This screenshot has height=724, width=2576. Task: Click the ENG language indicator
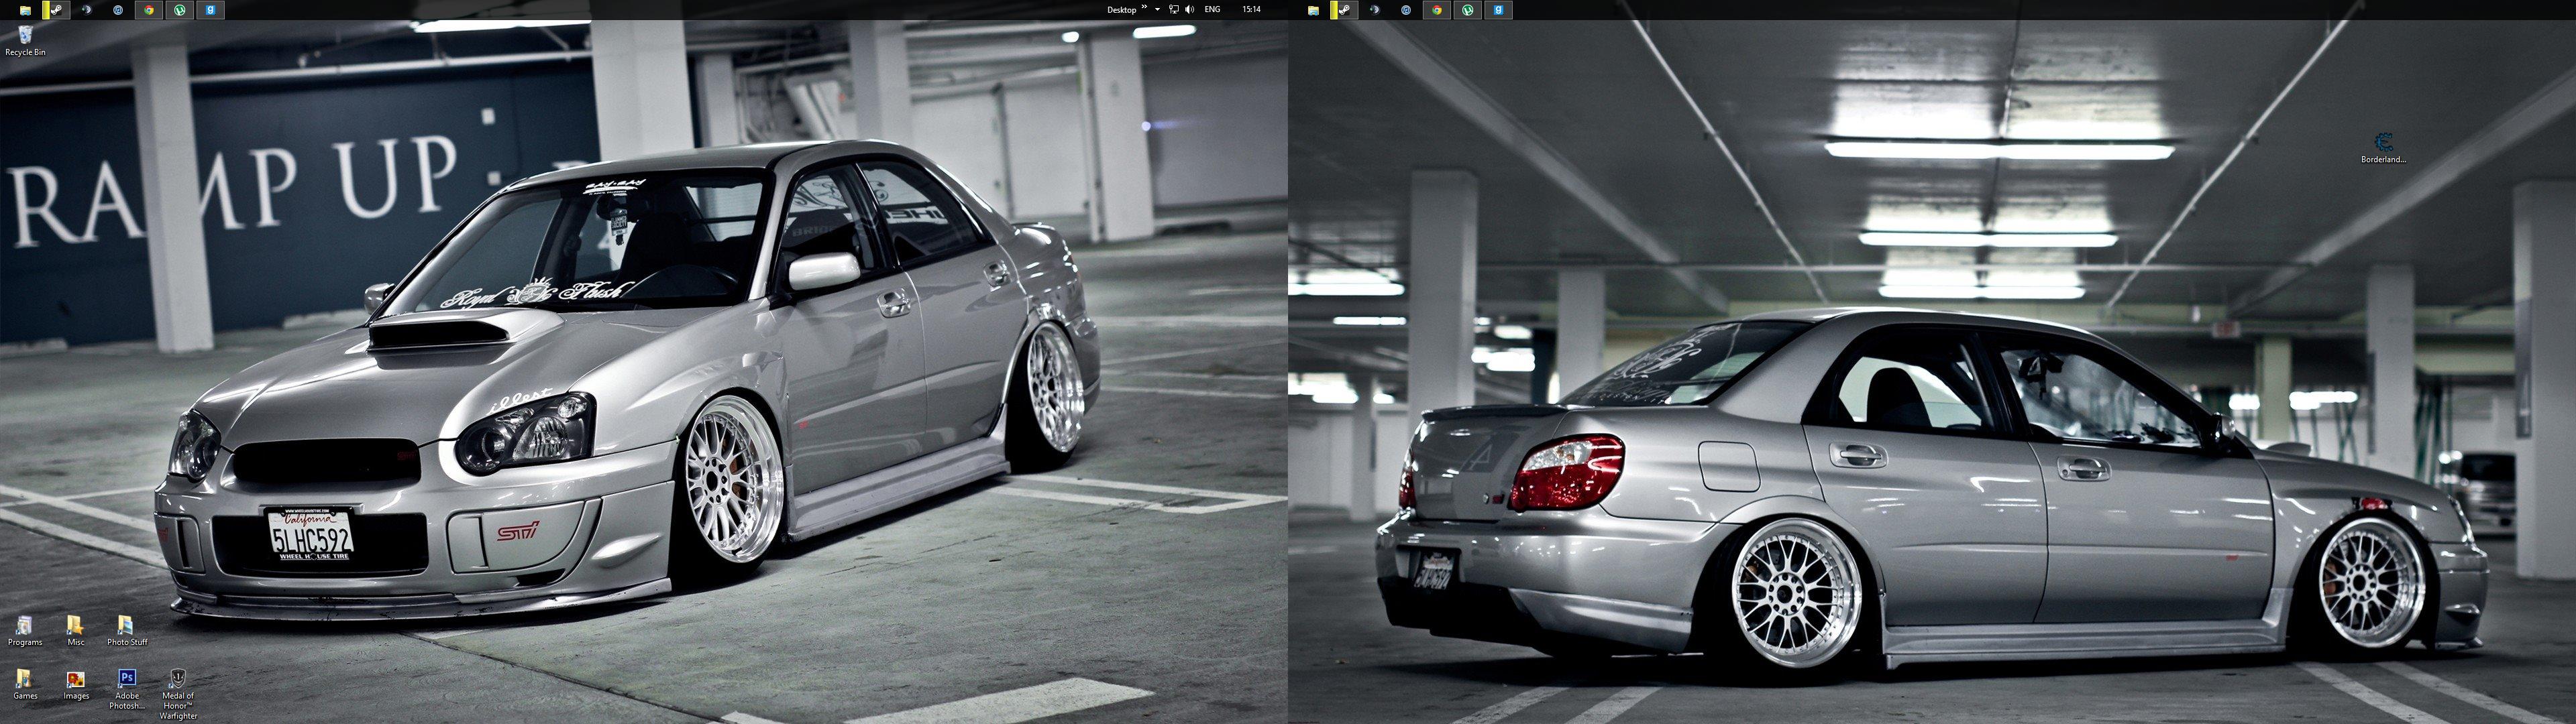point(1212,10)
